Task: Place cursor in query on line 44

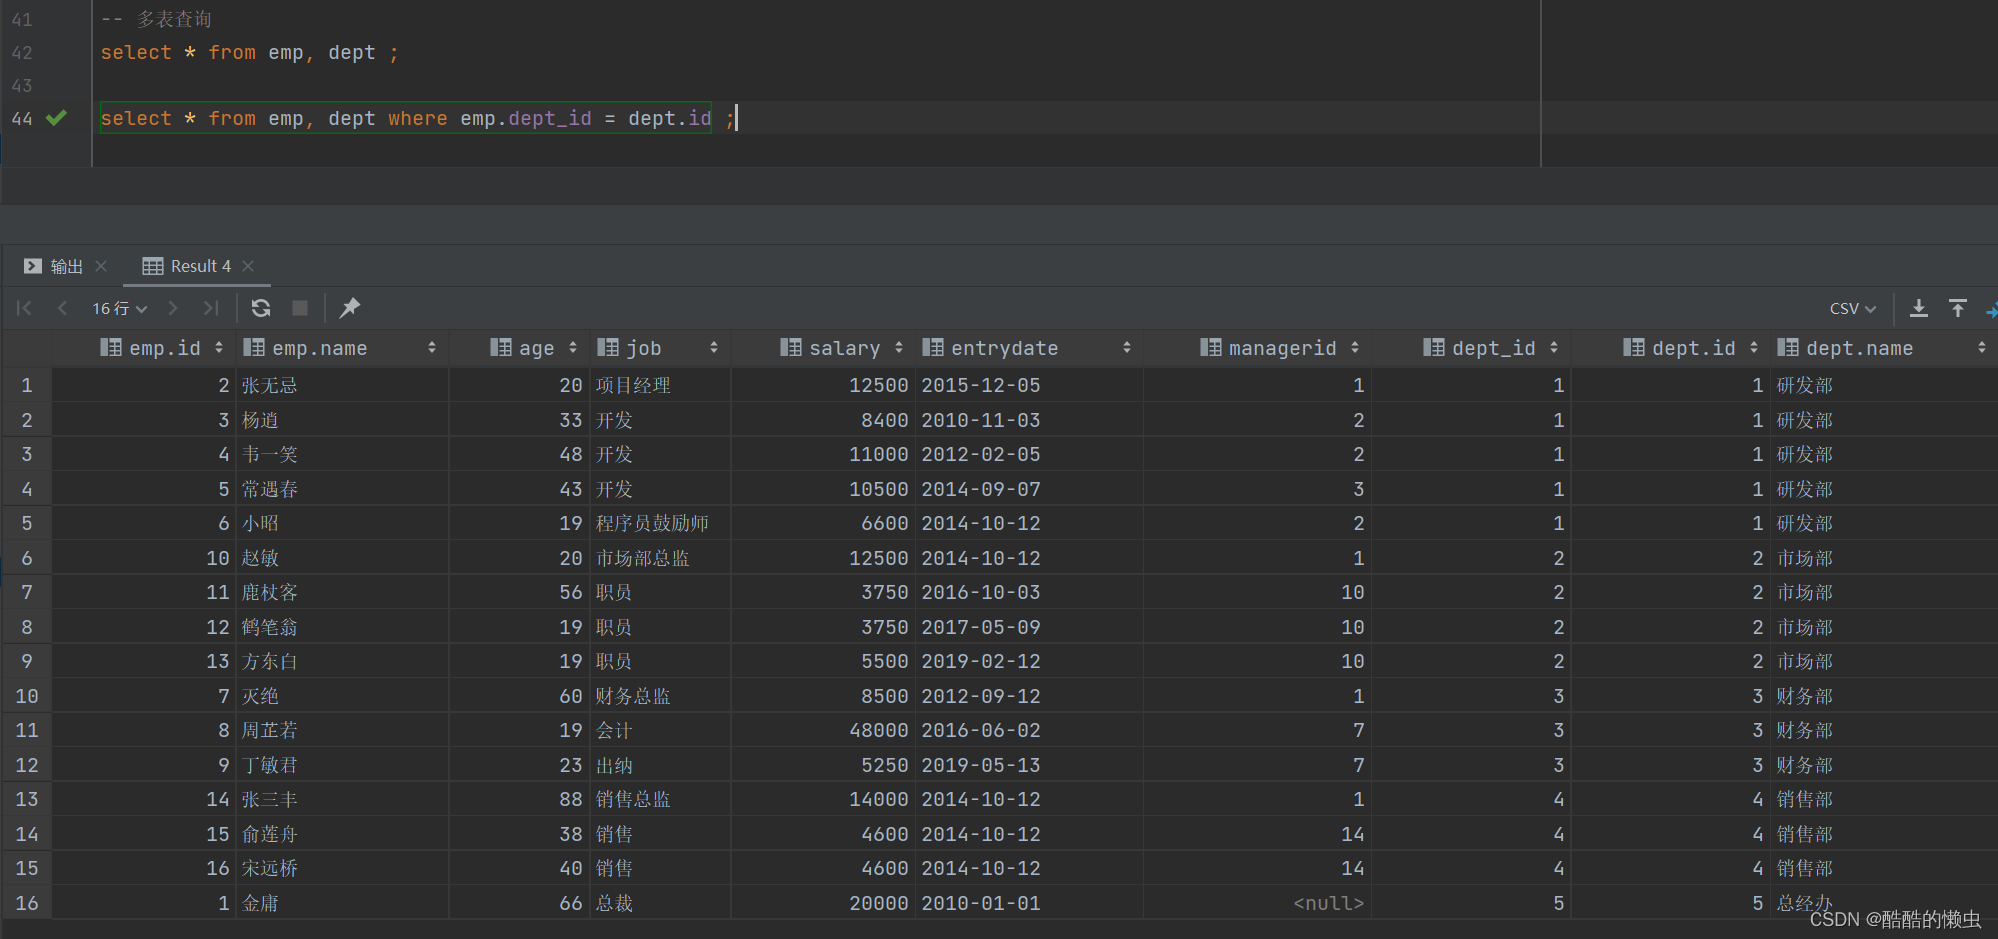Action: click(417, 118)
